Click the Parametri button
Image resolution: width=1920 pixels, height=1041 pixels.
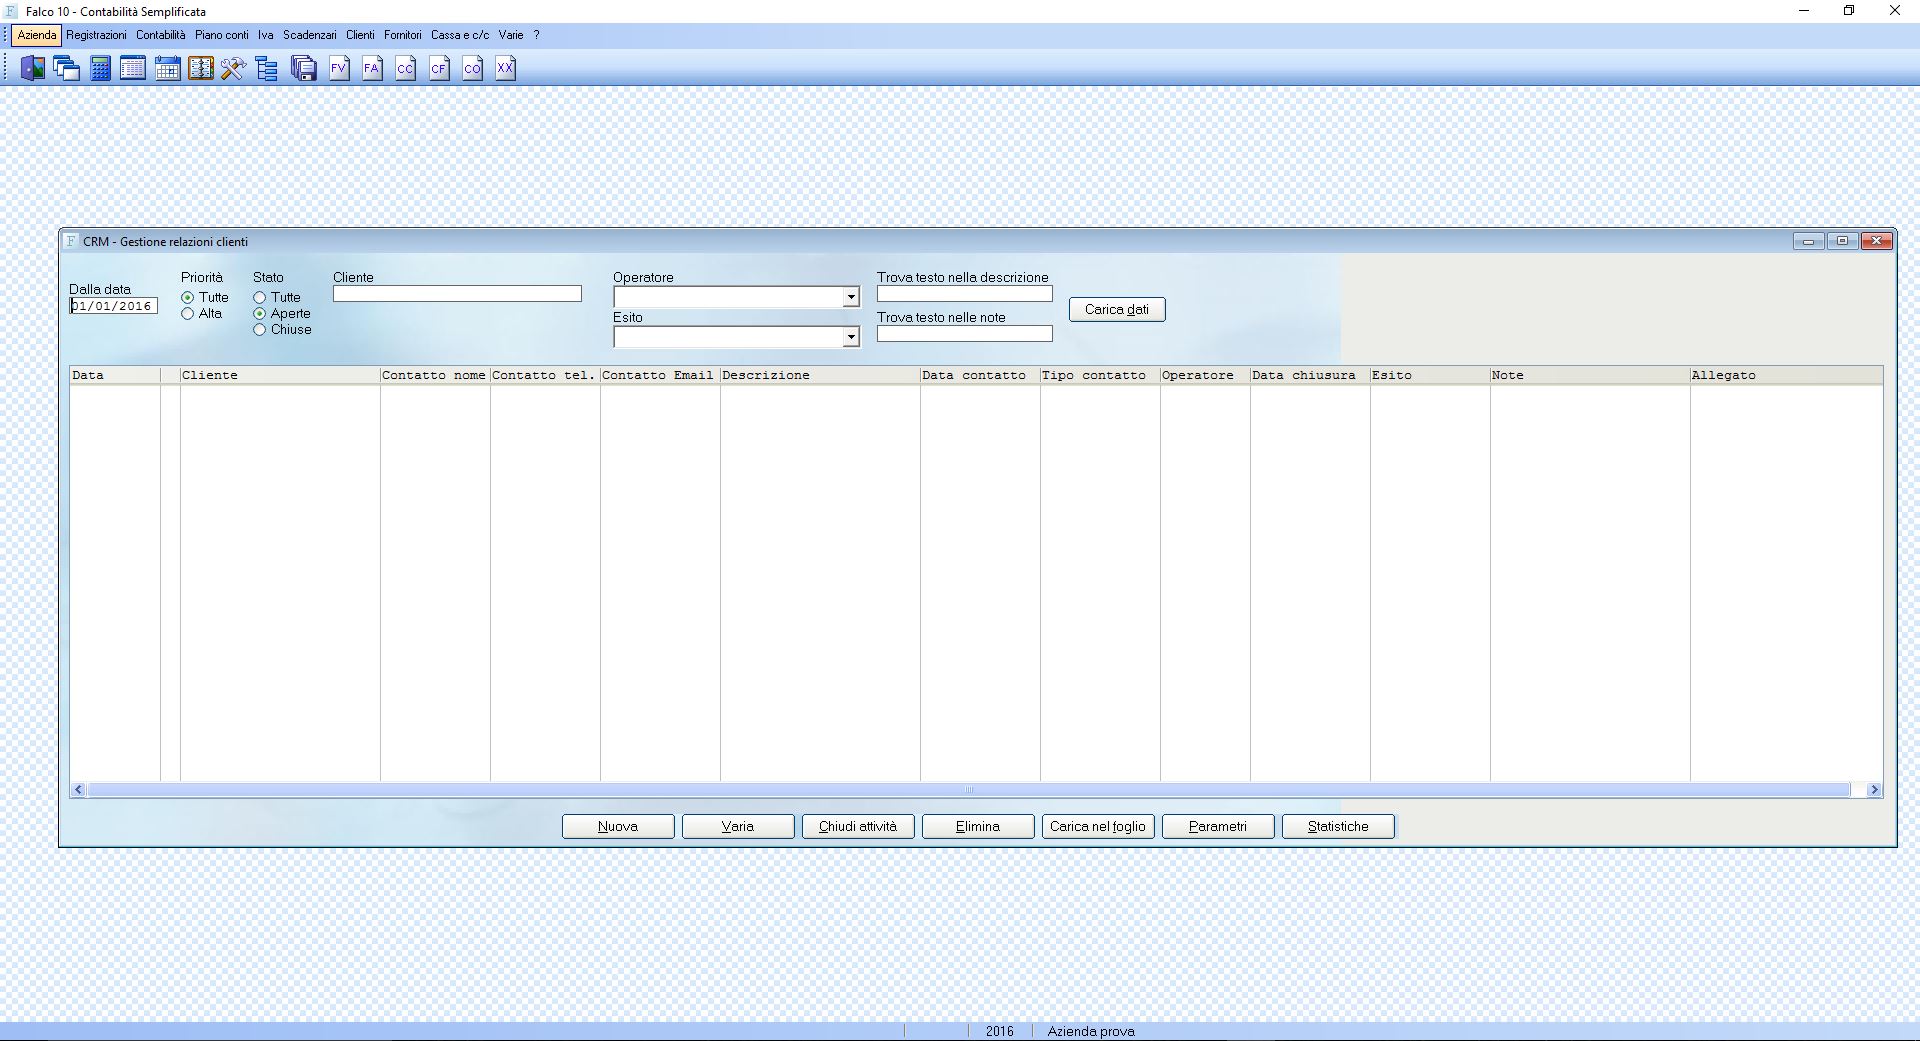pos(1218,826)
